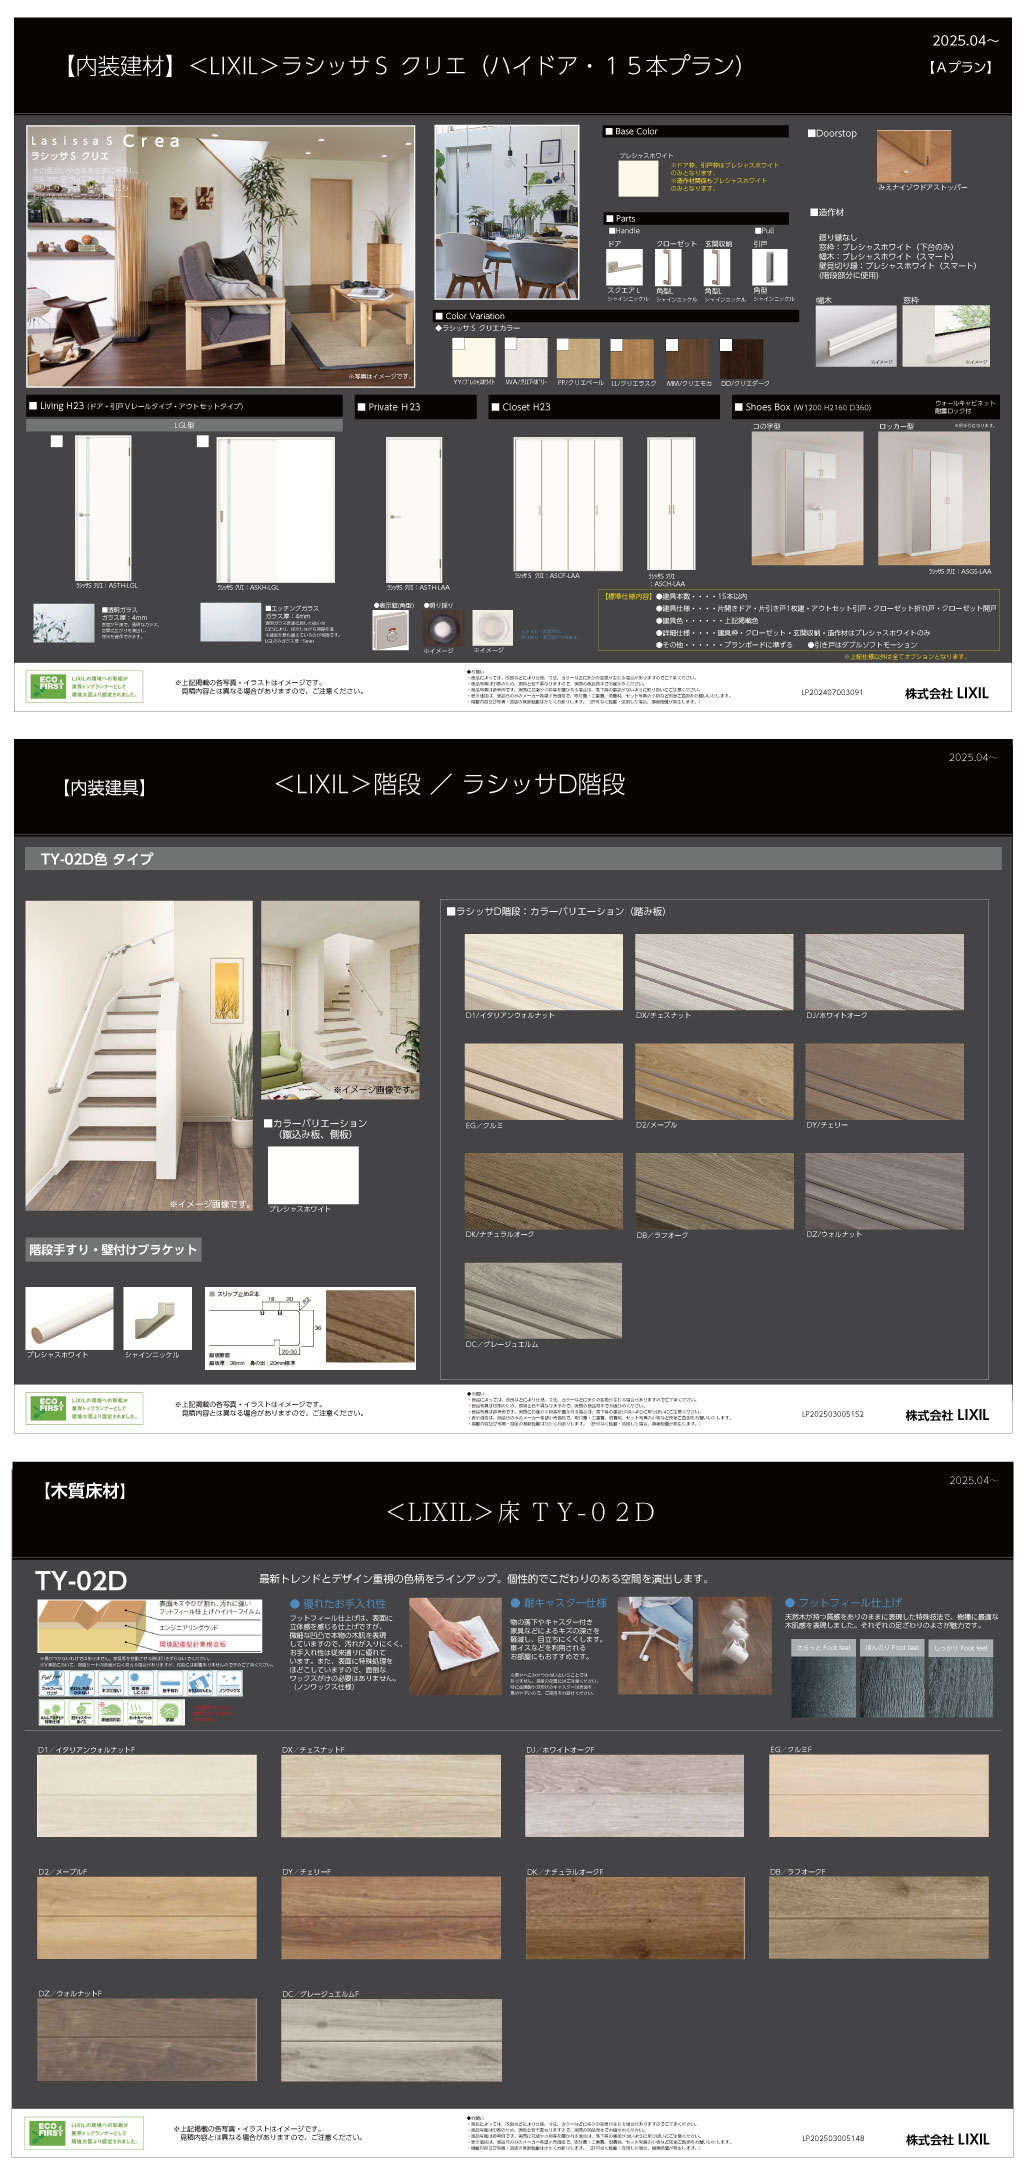
Task: Click the ECO FIRST logo on the stair sheet
Action: coord(49,1406)
